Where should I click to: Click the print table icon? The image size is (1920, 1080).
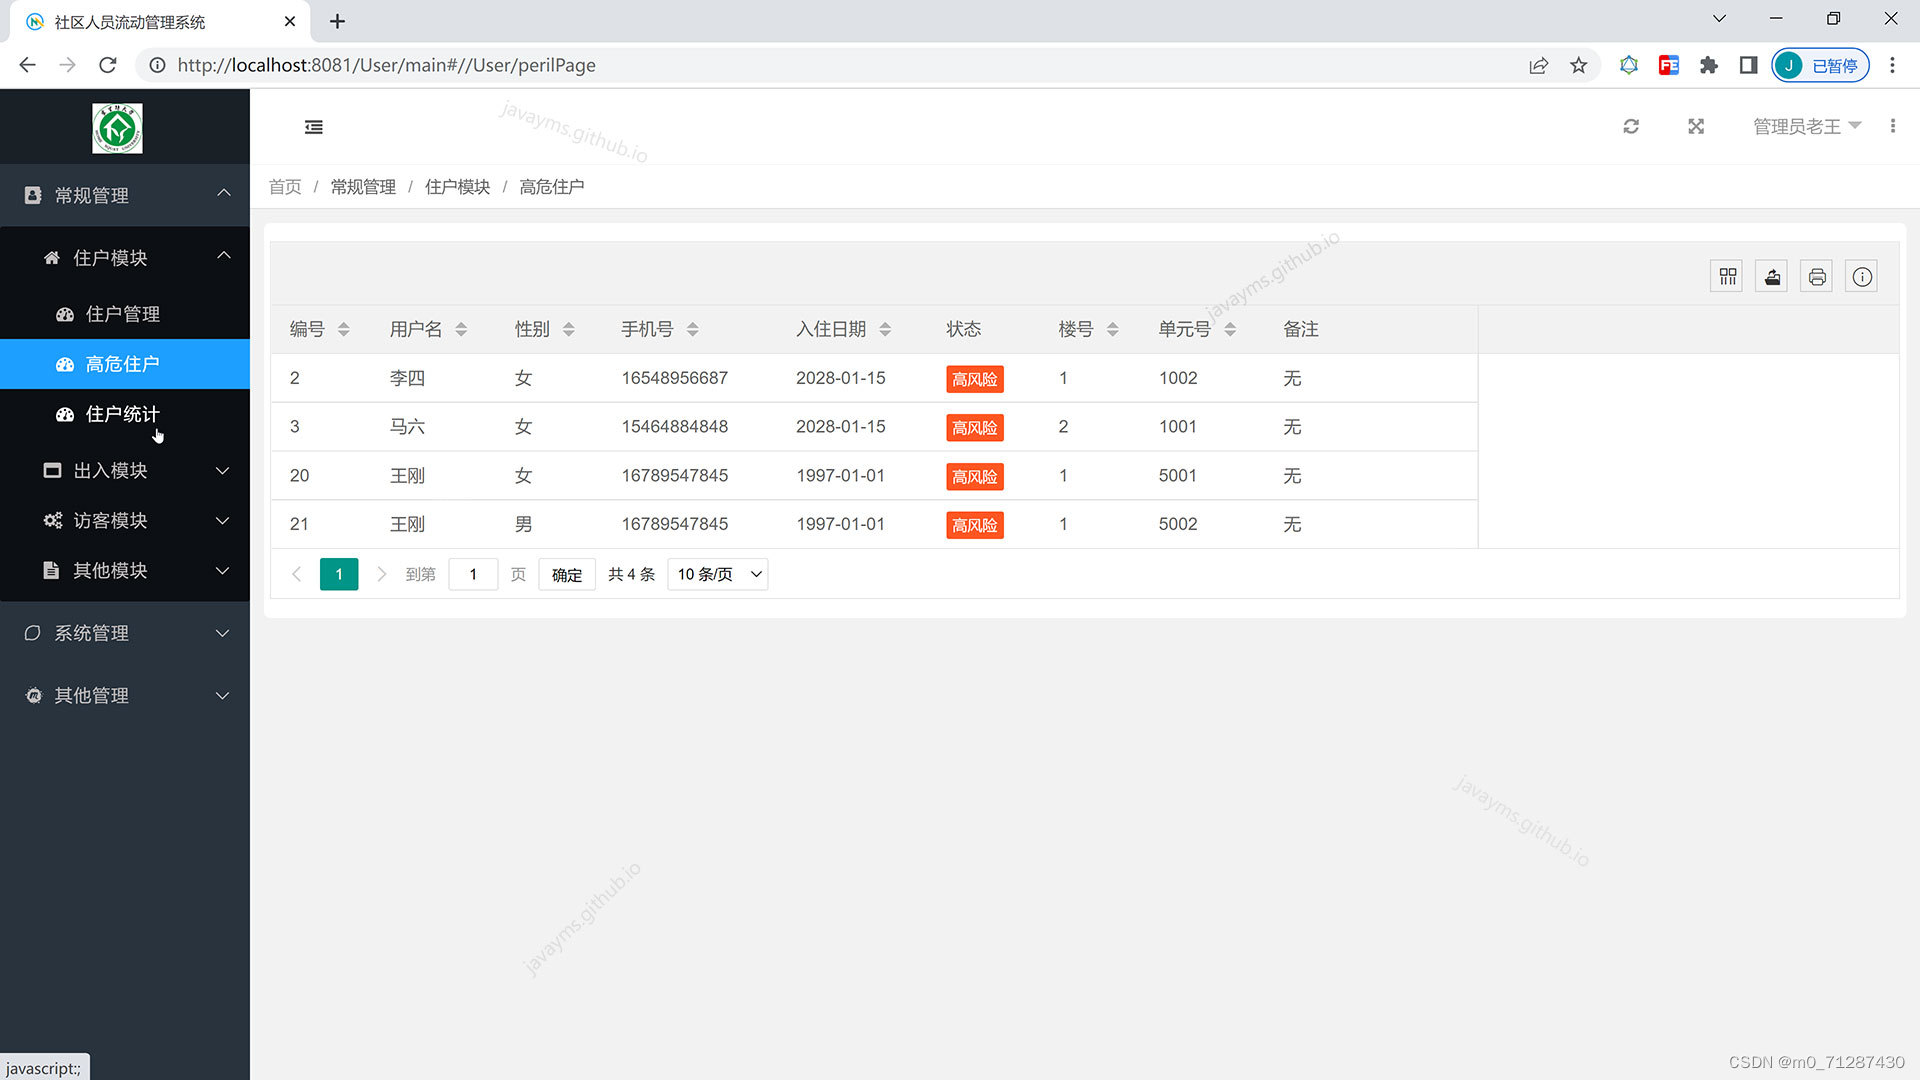pyautogui.click(x=1817, y=277)
